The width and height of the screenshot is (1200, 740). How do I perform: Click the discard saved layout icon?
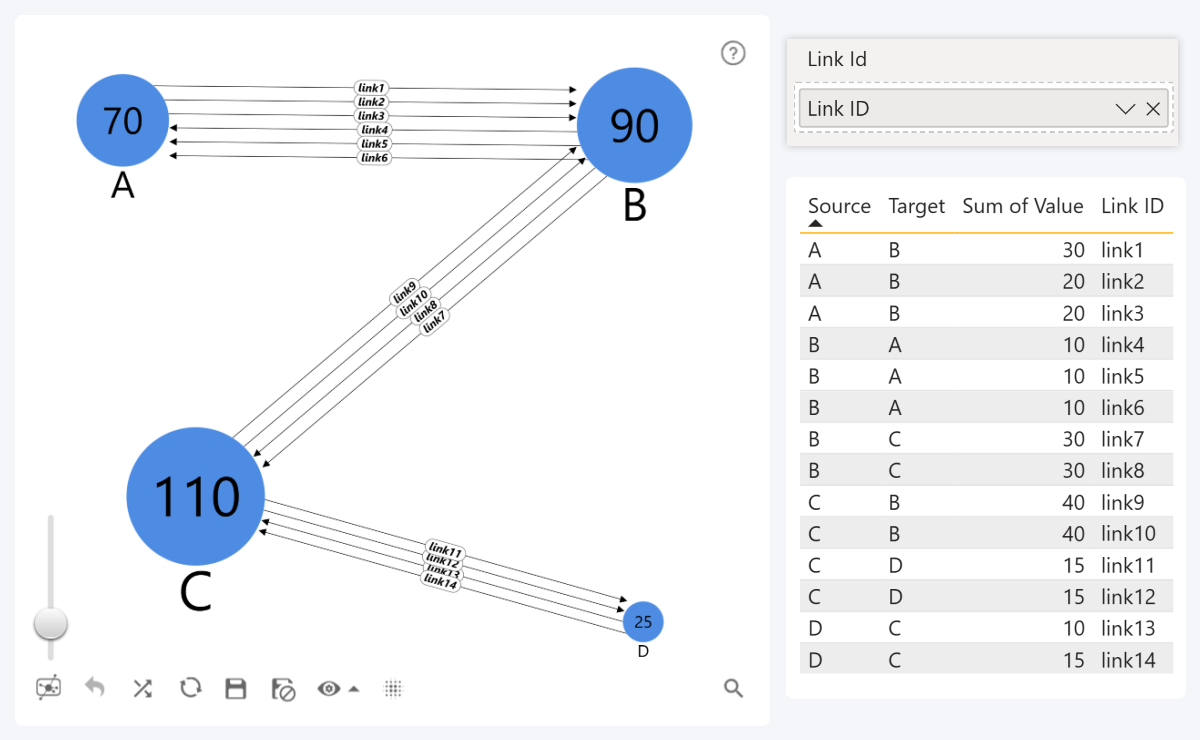click(x=283, y=688)
